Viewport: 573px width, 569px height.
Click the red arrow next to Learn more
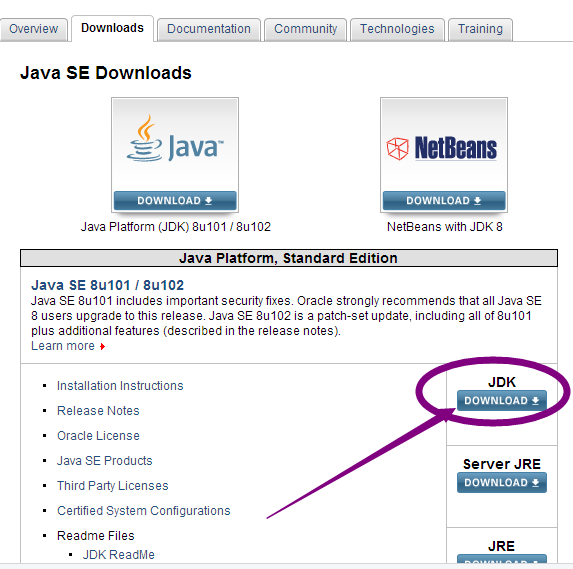coord(103,346)
